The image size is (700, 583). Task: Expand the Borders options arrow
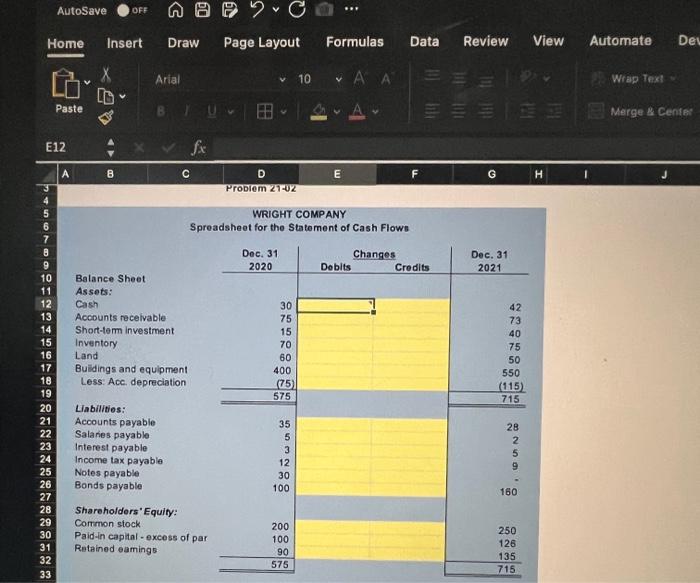click(x=283, y=112)
